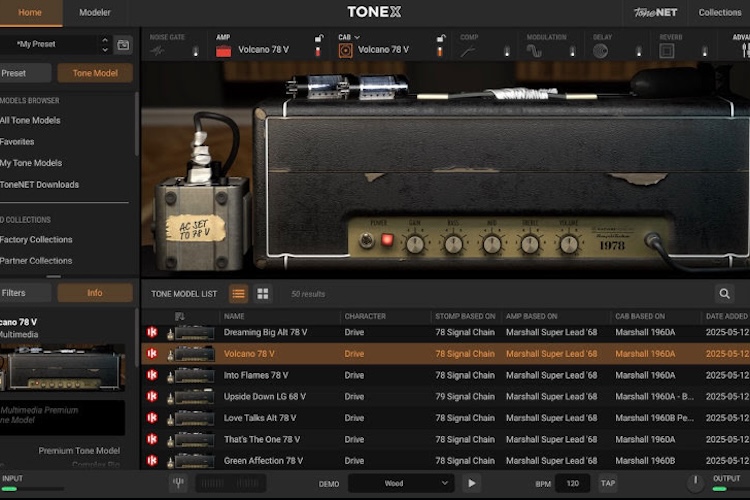Click the save preset icon
The height and width of the screenshot is (500, 750).
point(123,45)
